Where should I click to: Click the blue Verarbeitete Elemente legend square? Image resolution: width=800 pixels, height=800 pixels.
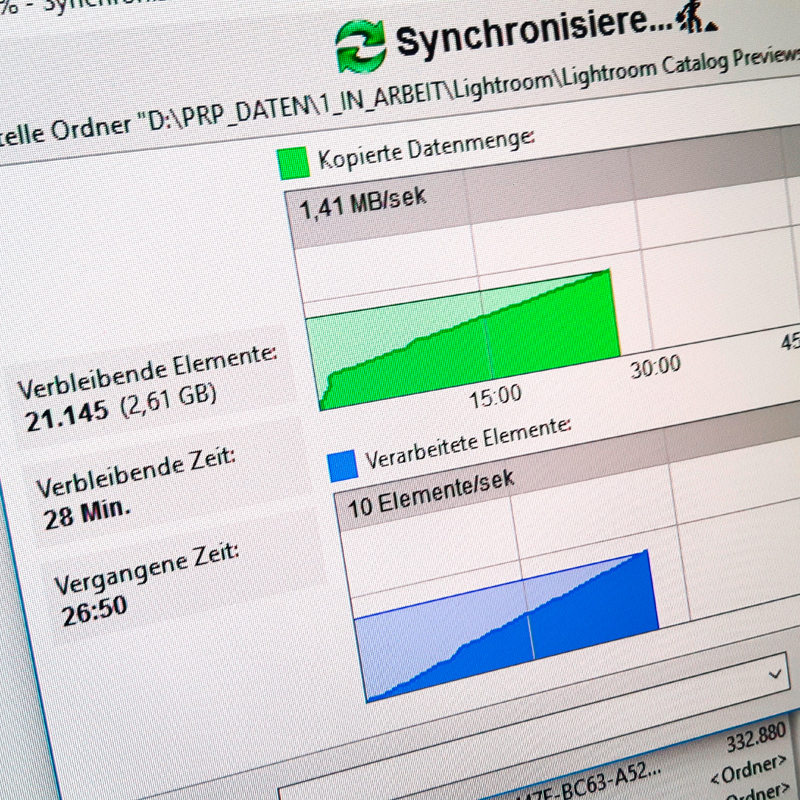click(x=343, y=465)
